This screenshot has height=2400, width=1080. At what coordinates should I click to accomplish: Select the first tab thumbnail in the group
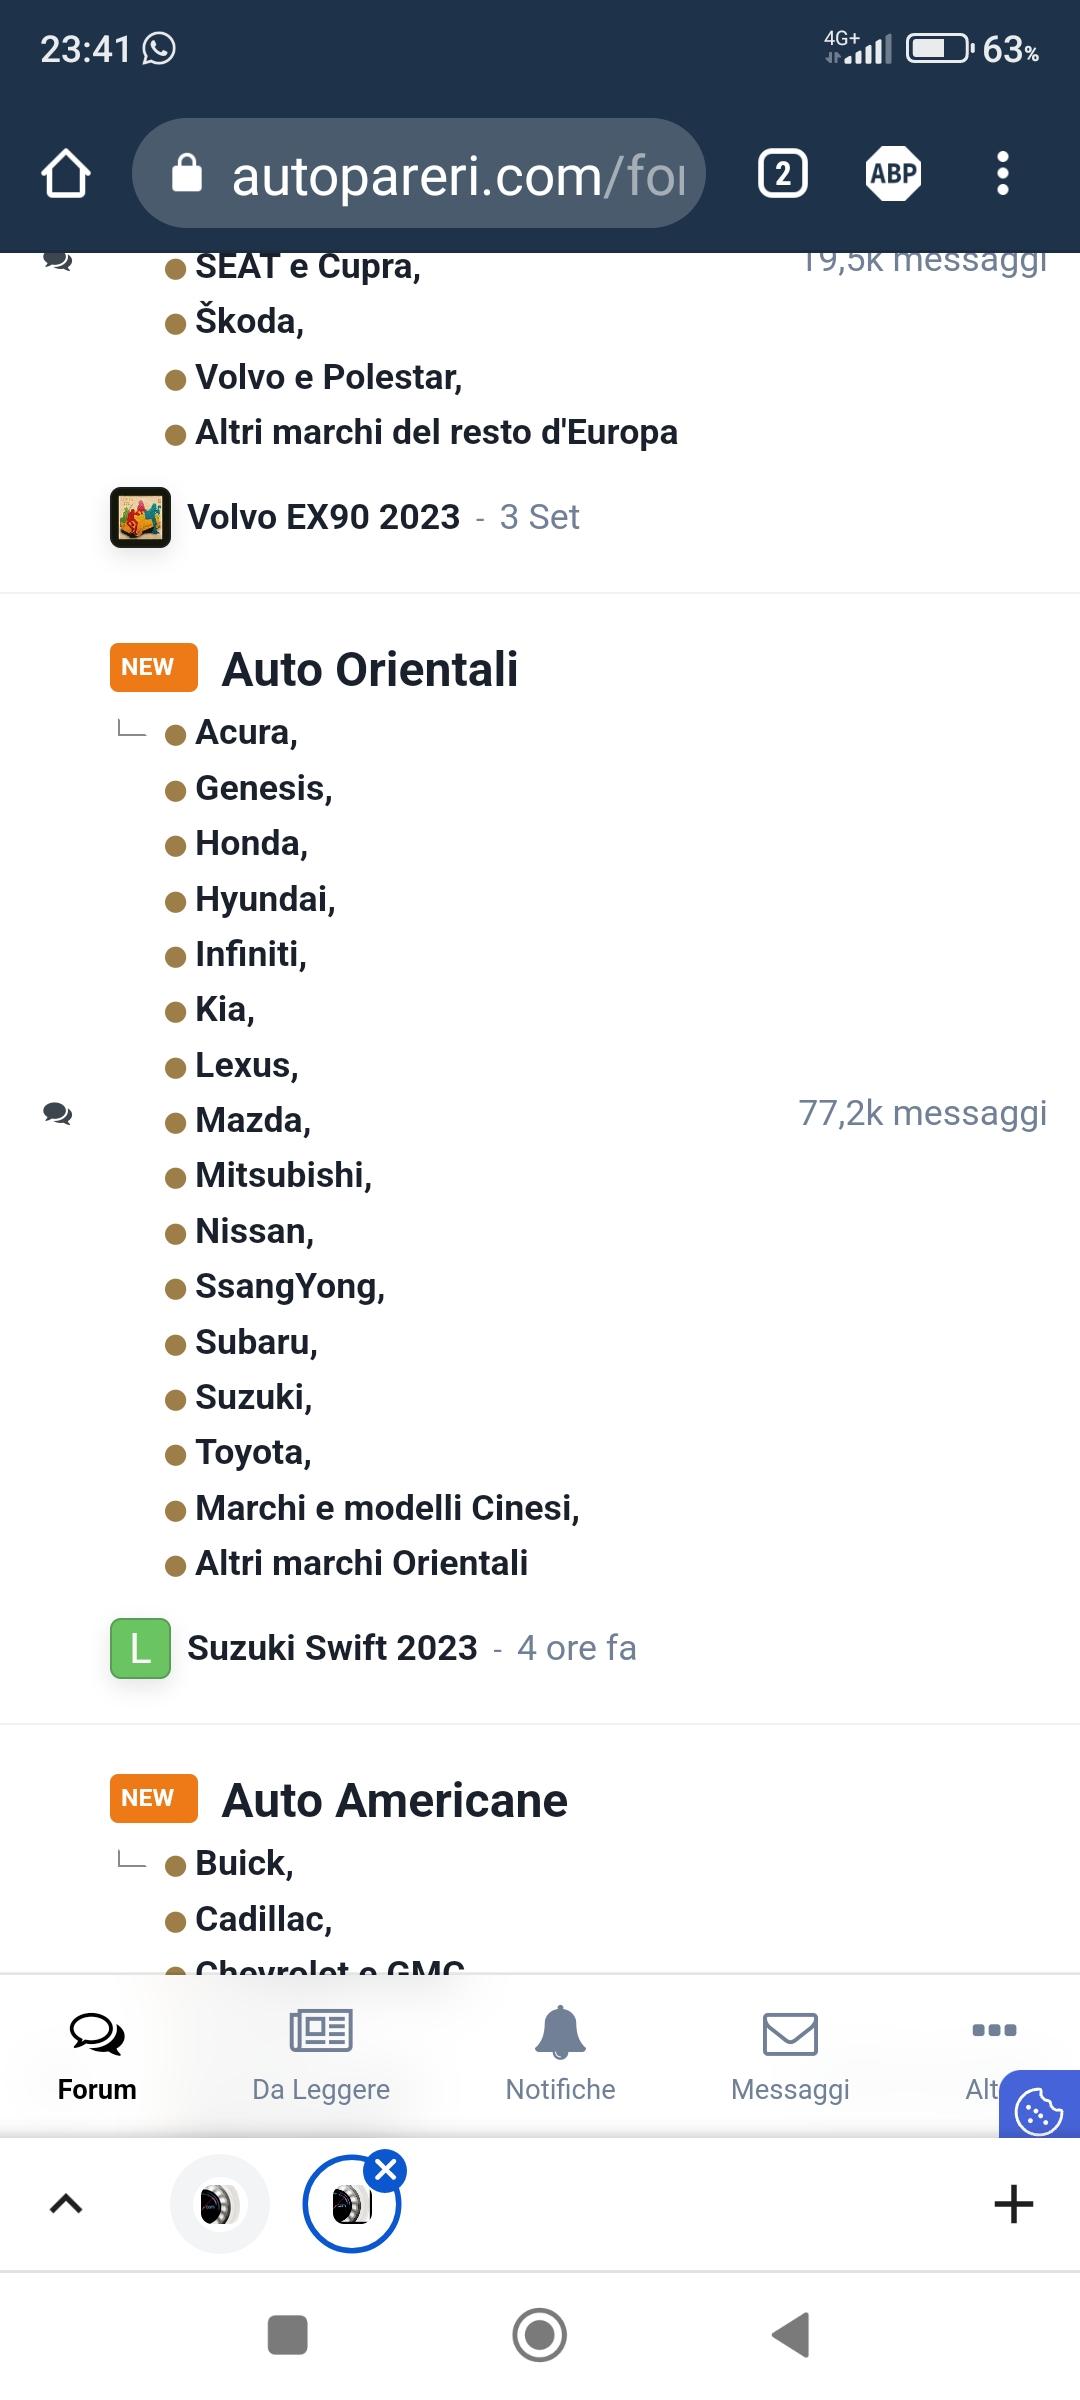220,2204
